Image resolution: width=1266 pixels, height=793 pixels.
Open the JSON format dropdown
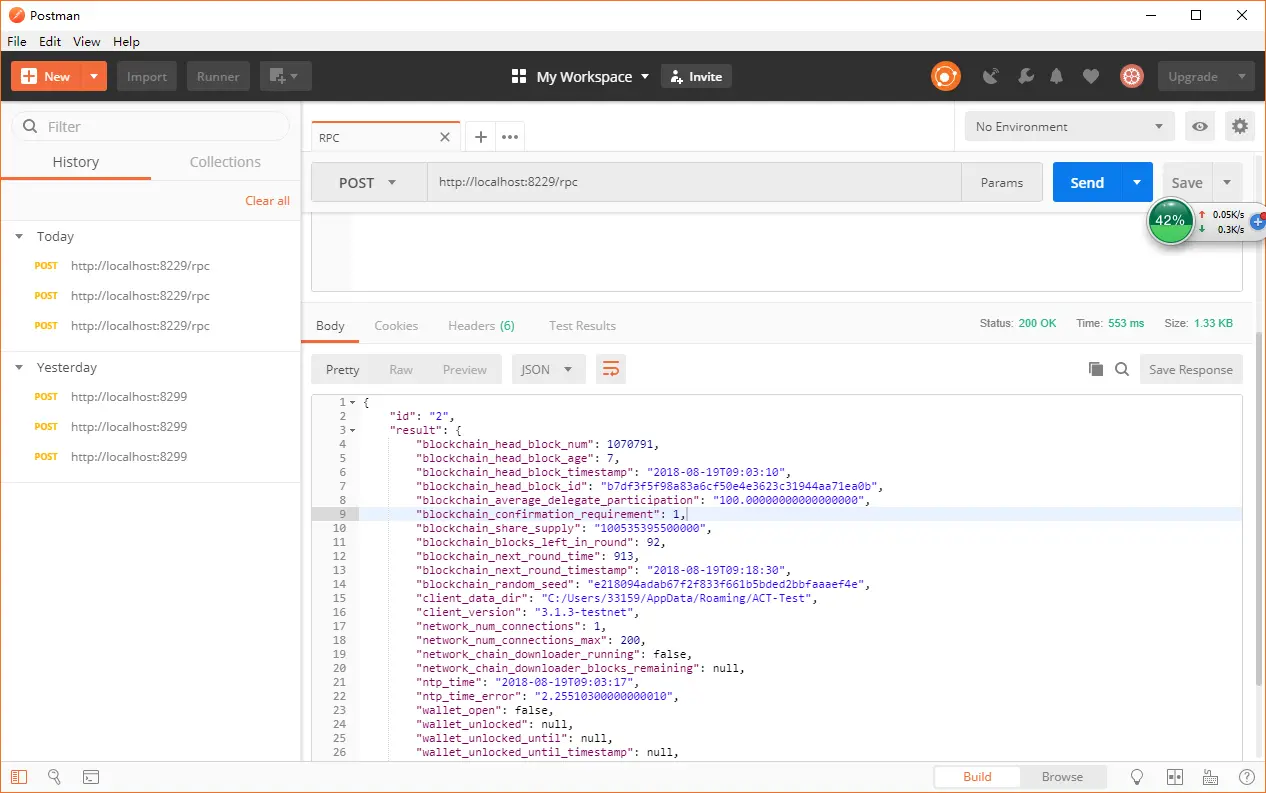(548, 369)
